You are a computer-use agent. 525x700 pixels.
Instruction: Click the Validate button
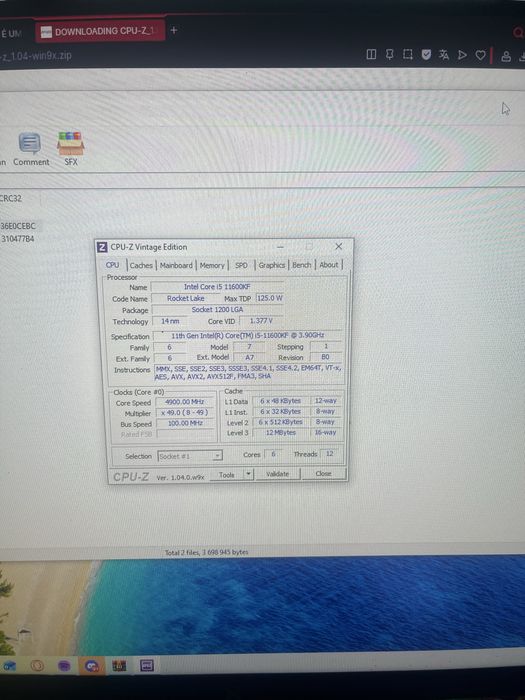278,474
